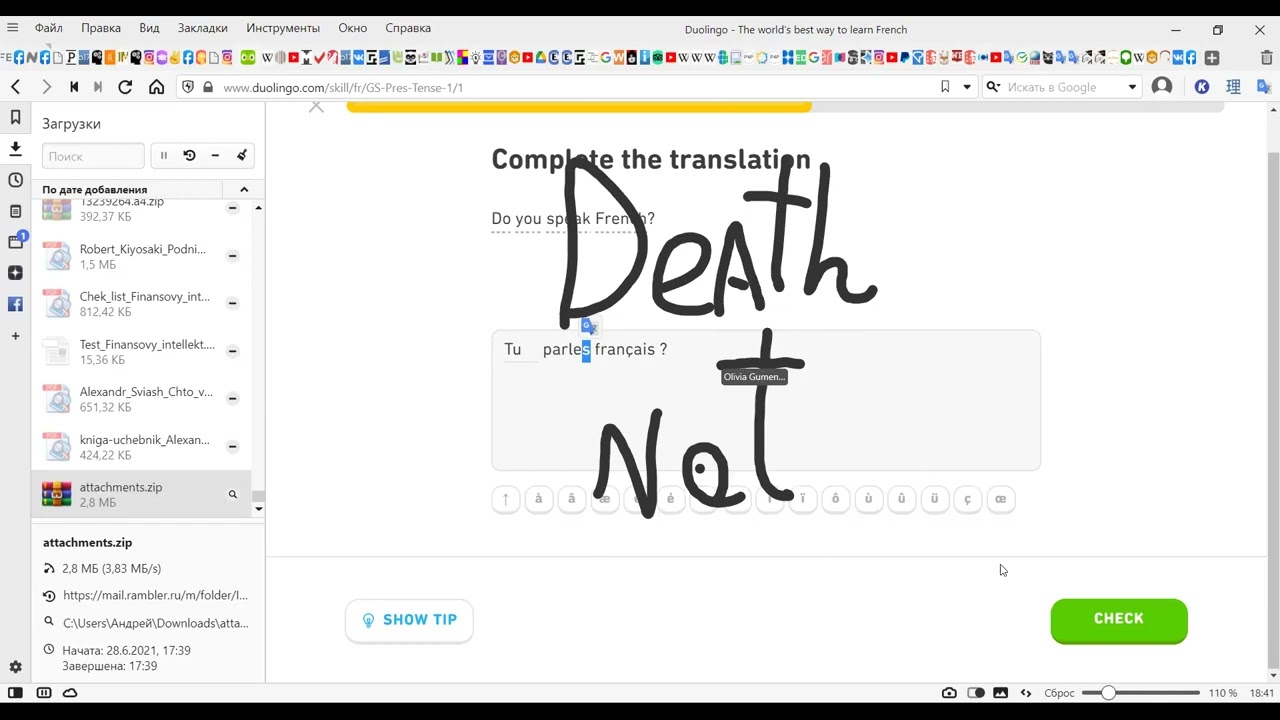Insert the à special character key
The width and height of the screenshot is (1280, 720).
(539, 499)
